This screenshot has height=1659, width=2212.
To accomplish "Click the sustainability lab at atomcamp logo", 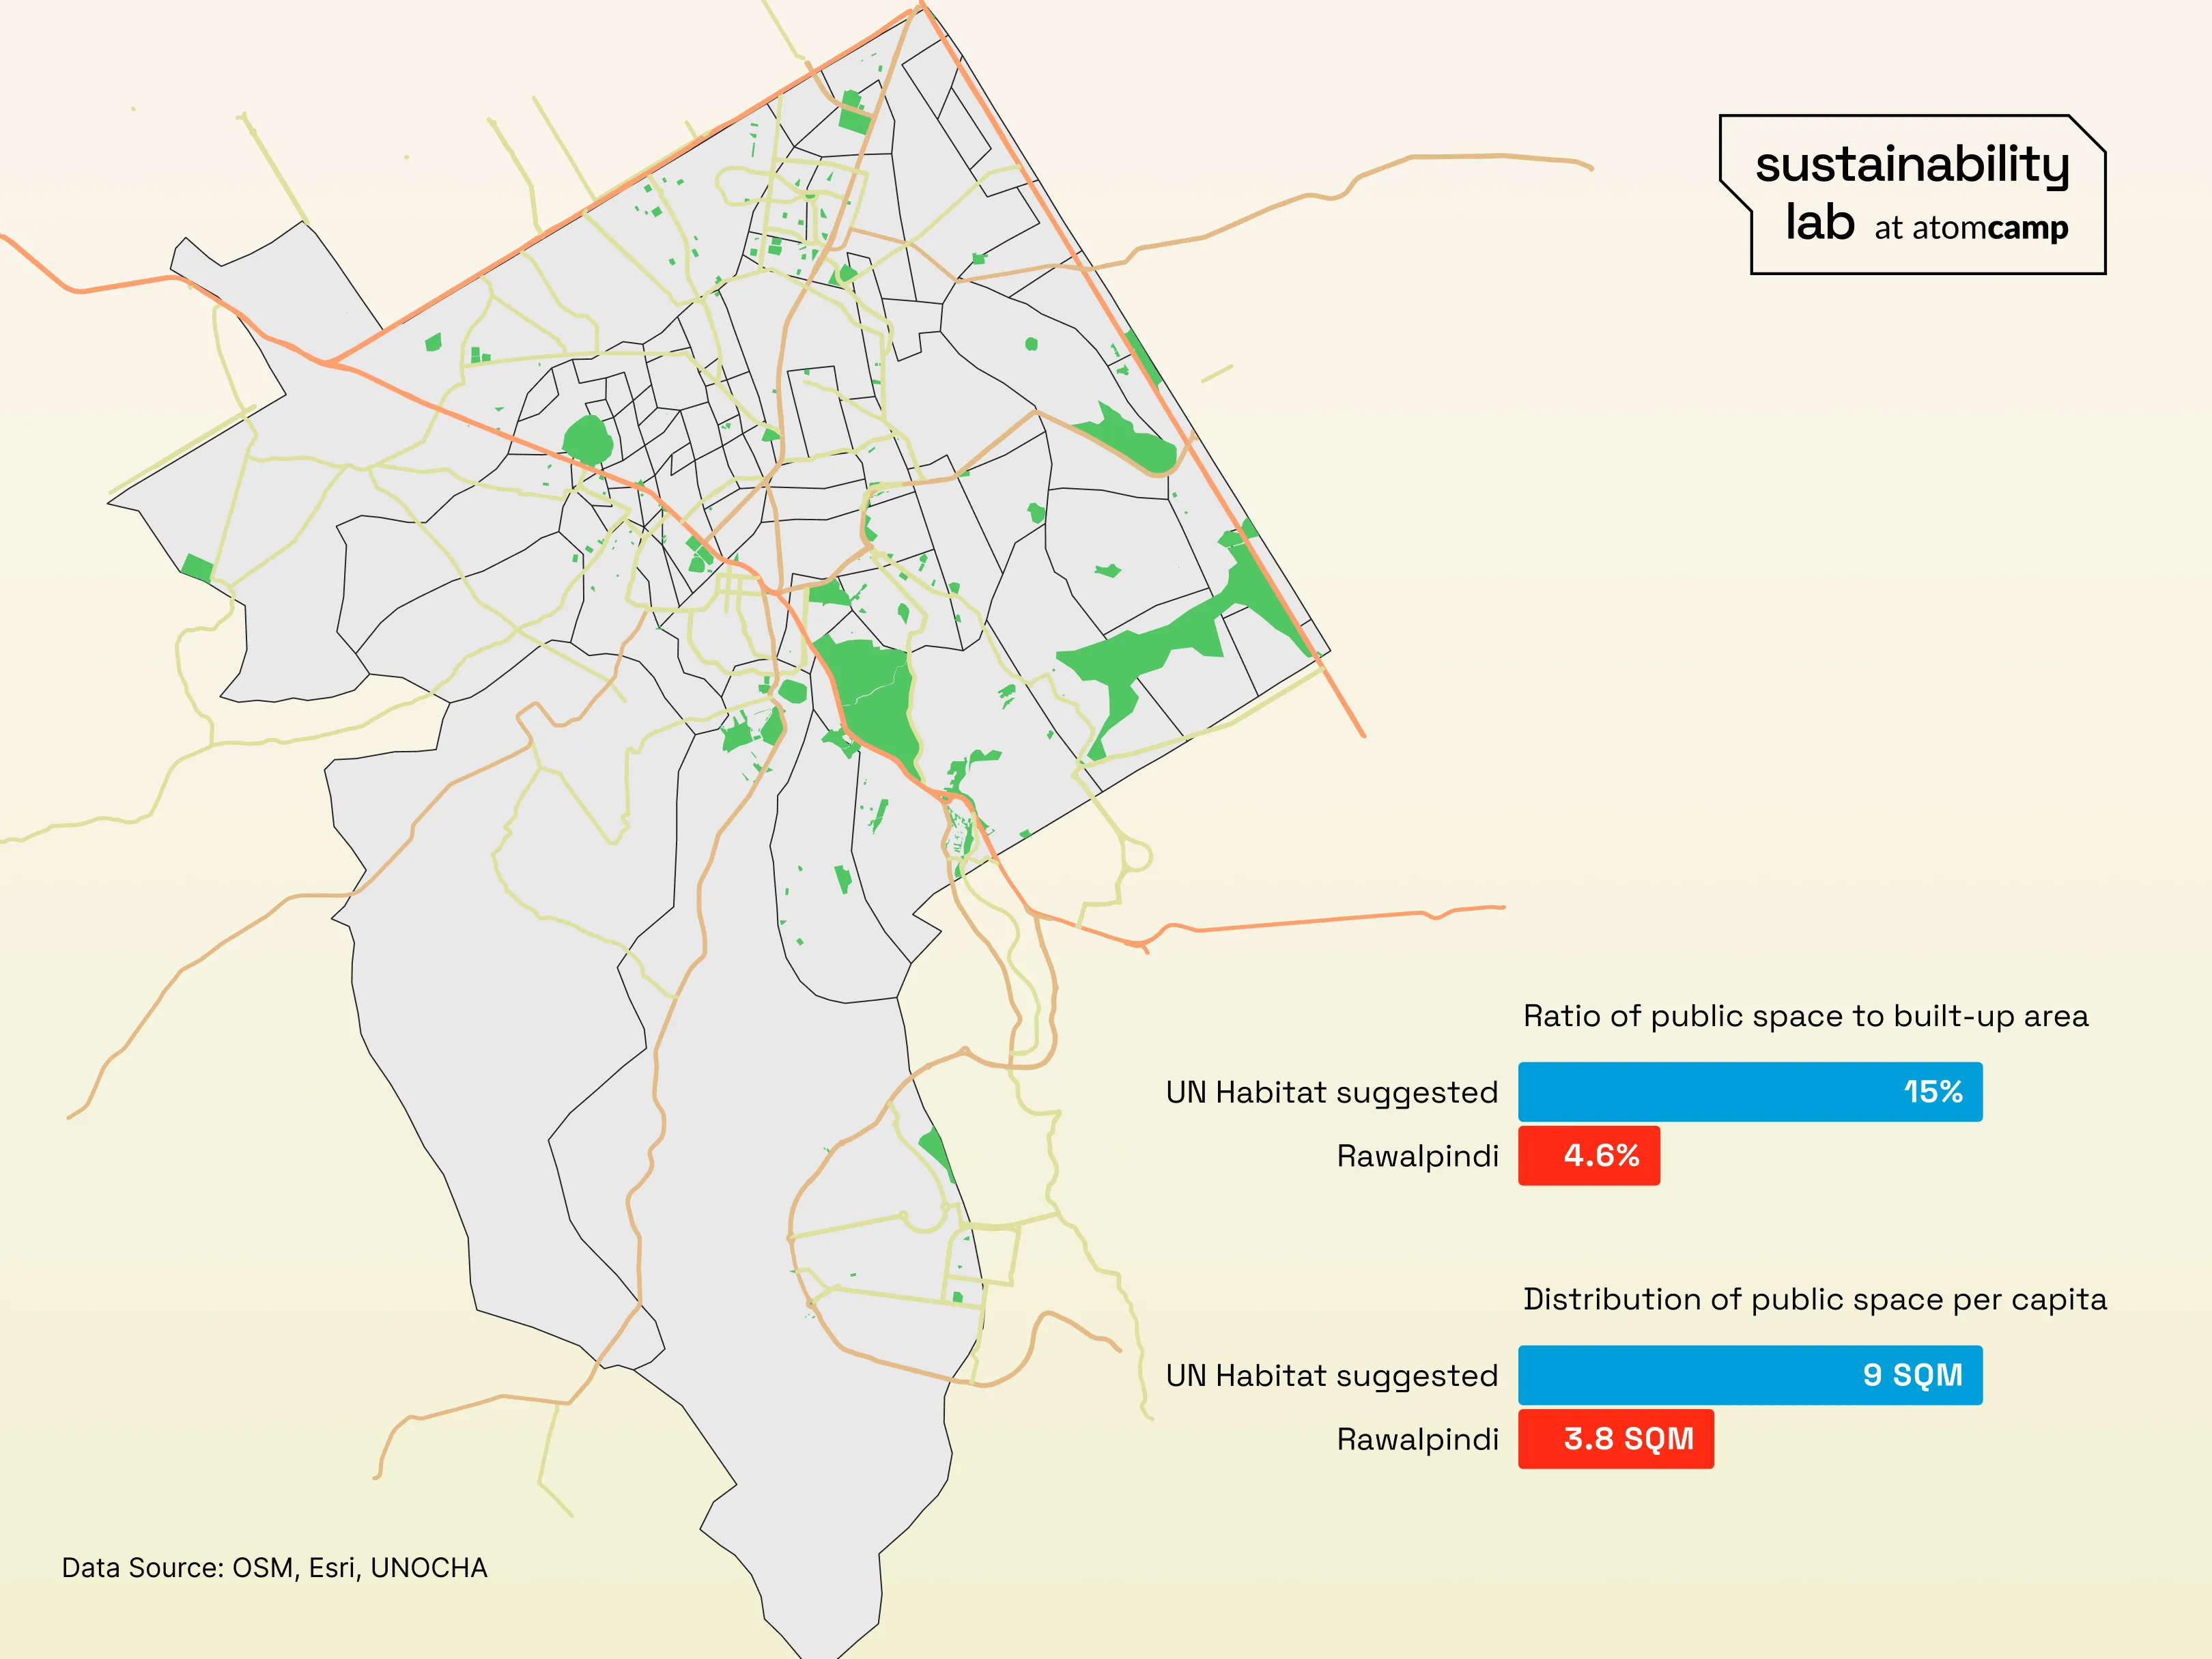I will click(1912, 194).
